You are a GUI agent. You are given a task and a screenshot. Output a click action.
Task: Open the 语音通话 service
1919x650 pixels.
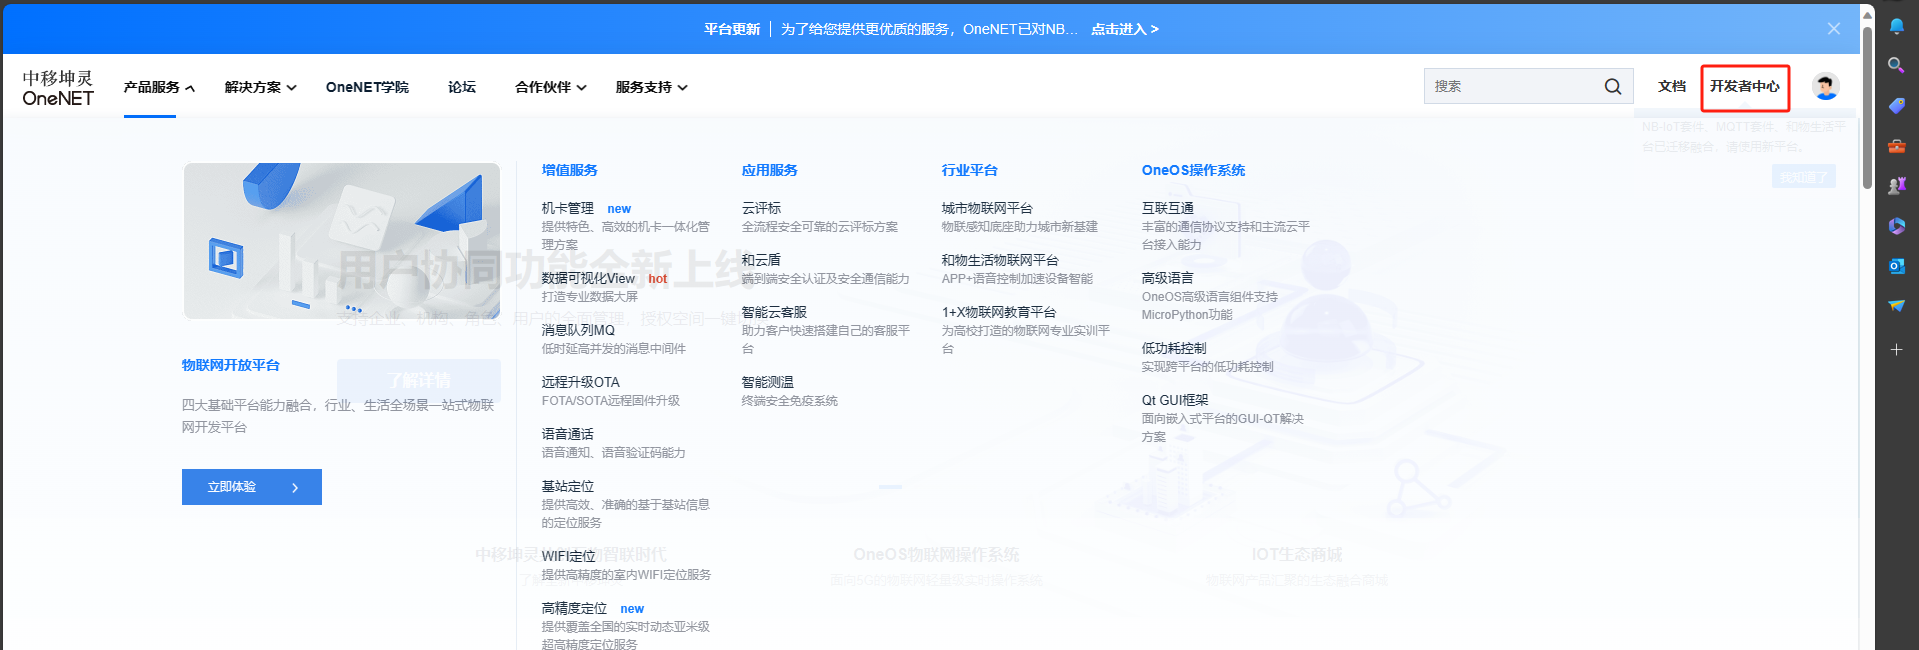point(567,434)
